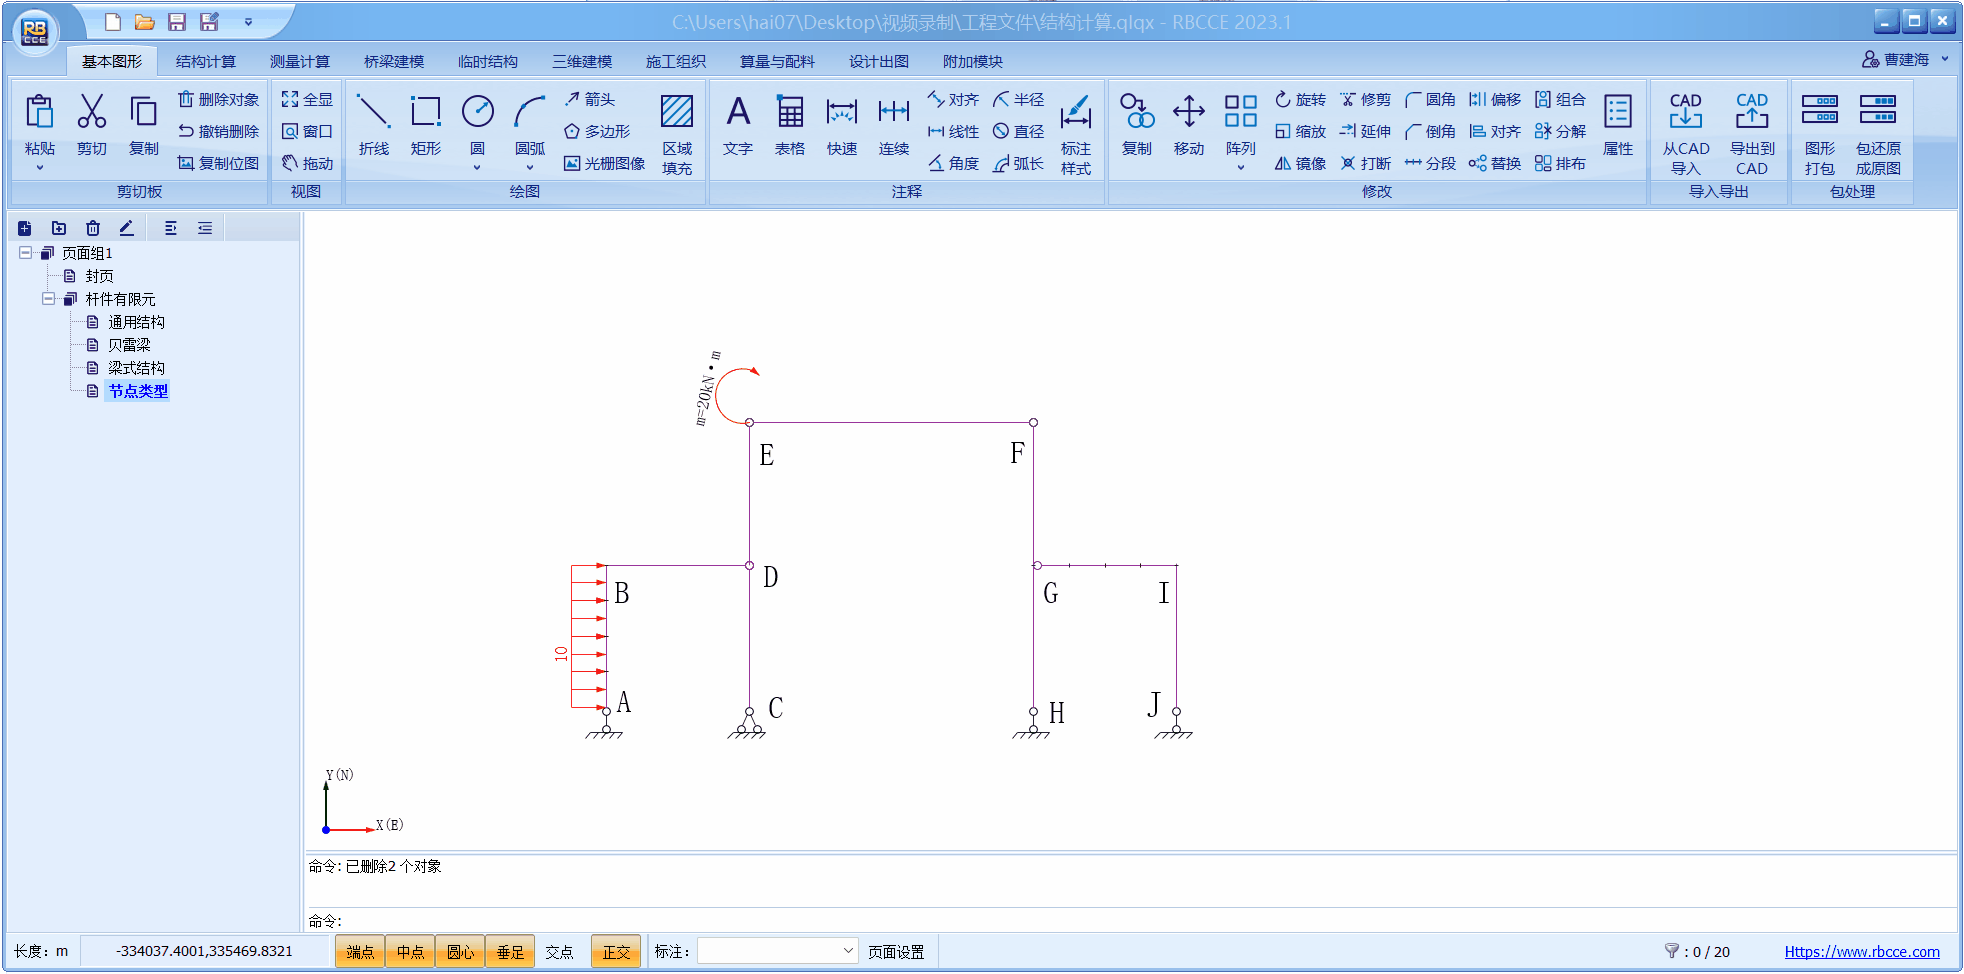Insert a table with 表格 tool

[x=790, y=125]
